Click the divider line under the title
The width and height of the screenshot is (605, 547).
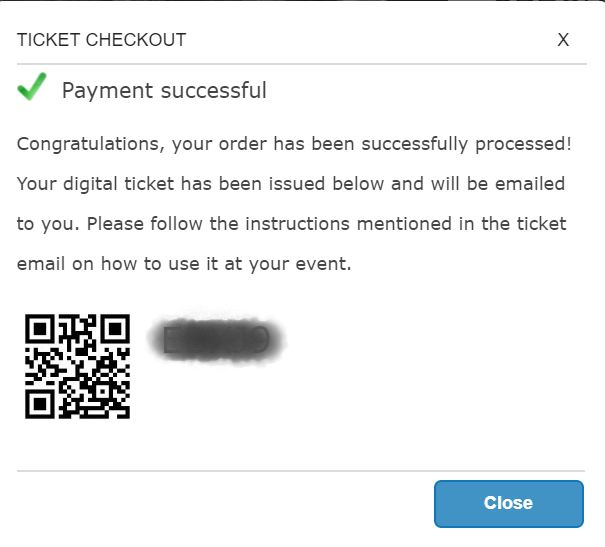[302, 64]
